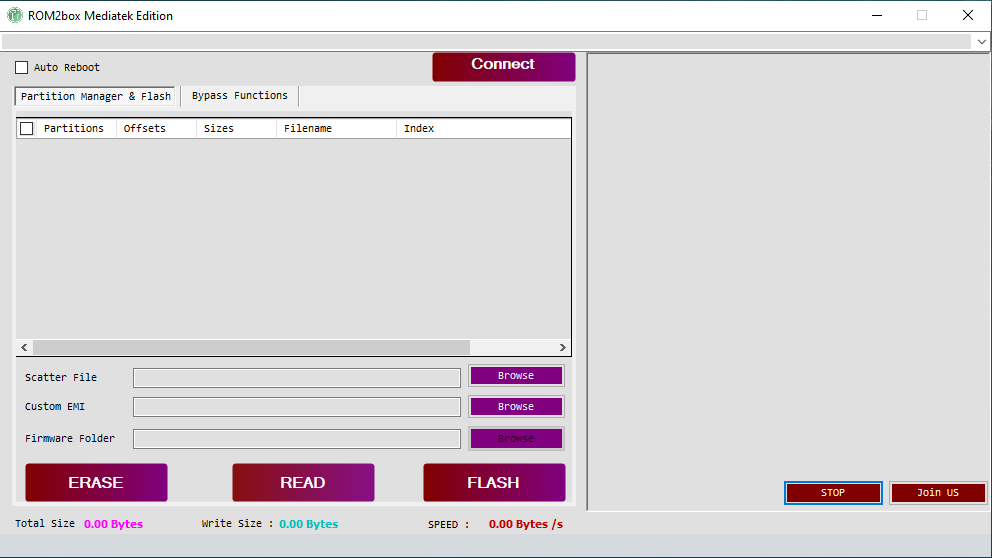
Task: Close the ROM2box window
Action: [x=968, y=15]
